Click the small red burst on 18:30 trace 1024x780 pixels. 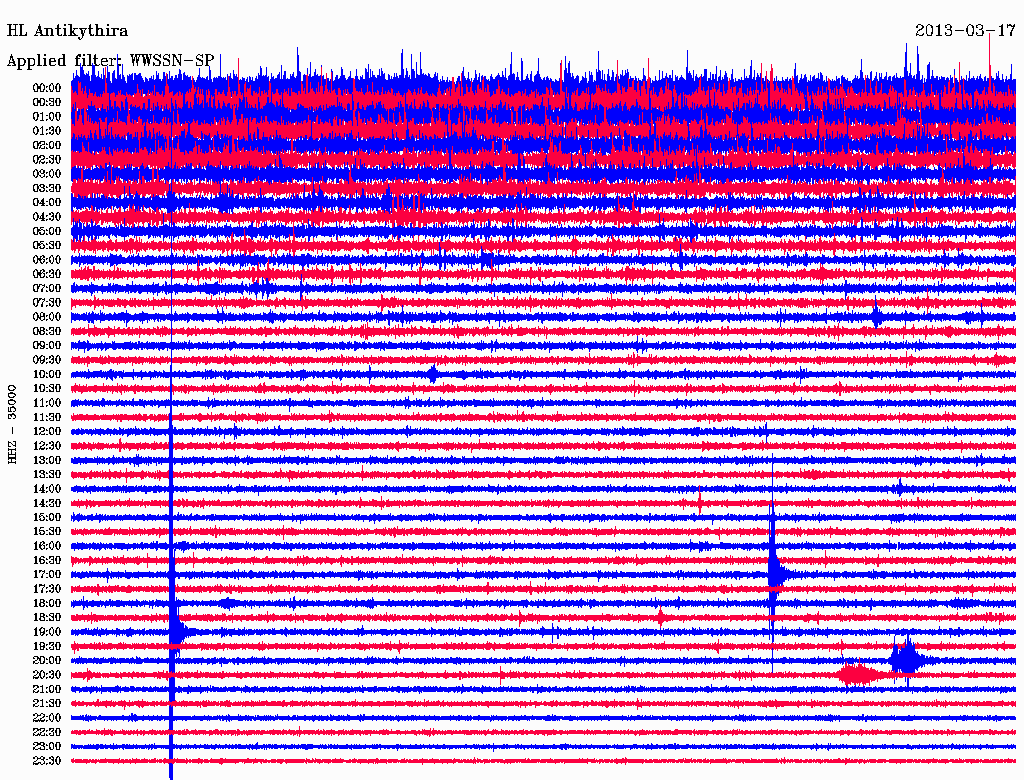661,617
